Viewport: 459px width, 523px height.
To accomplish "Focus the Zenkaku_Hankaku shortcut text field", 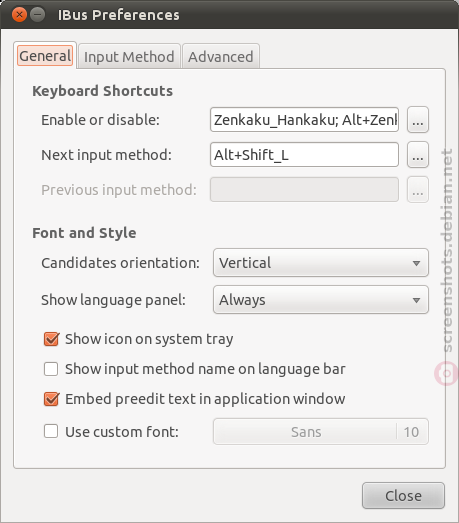I will tap(304, 120).
